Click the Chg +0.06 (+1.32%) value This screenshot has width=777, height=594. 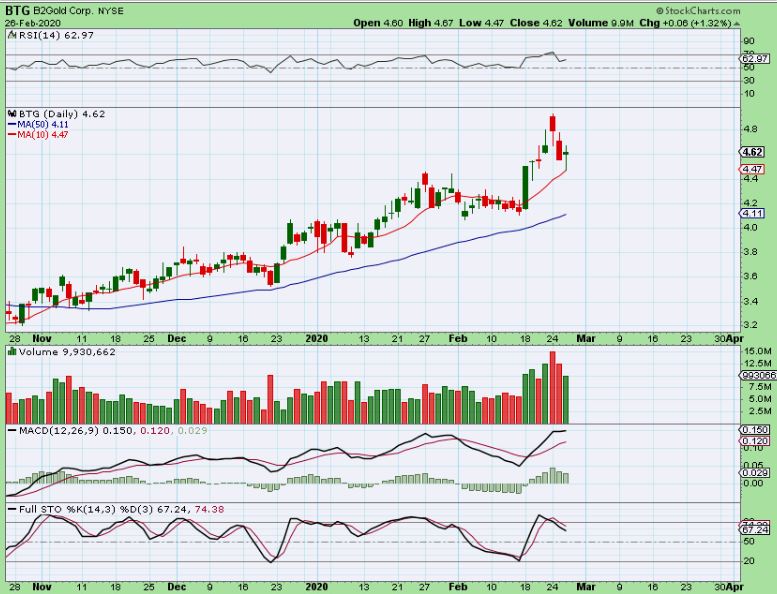(685, 23)
